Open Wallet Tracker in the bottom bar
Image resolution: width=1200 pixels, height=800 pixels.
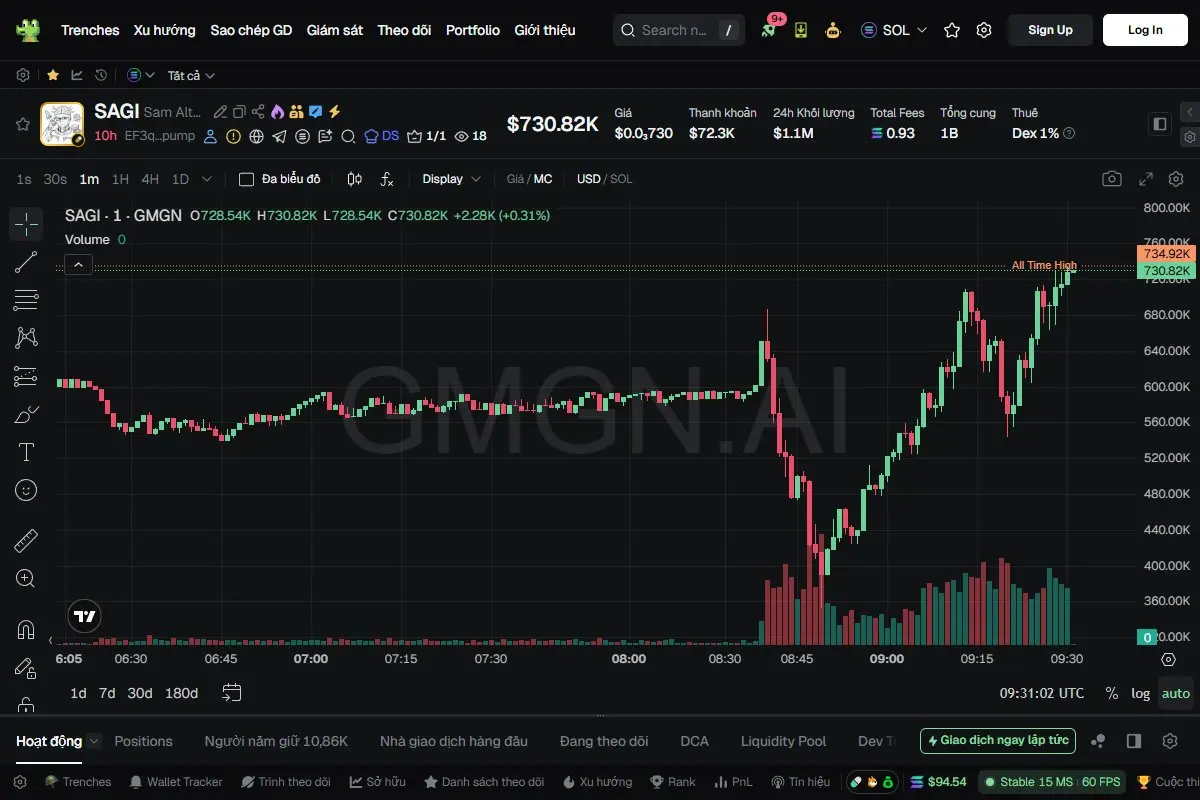176,781
